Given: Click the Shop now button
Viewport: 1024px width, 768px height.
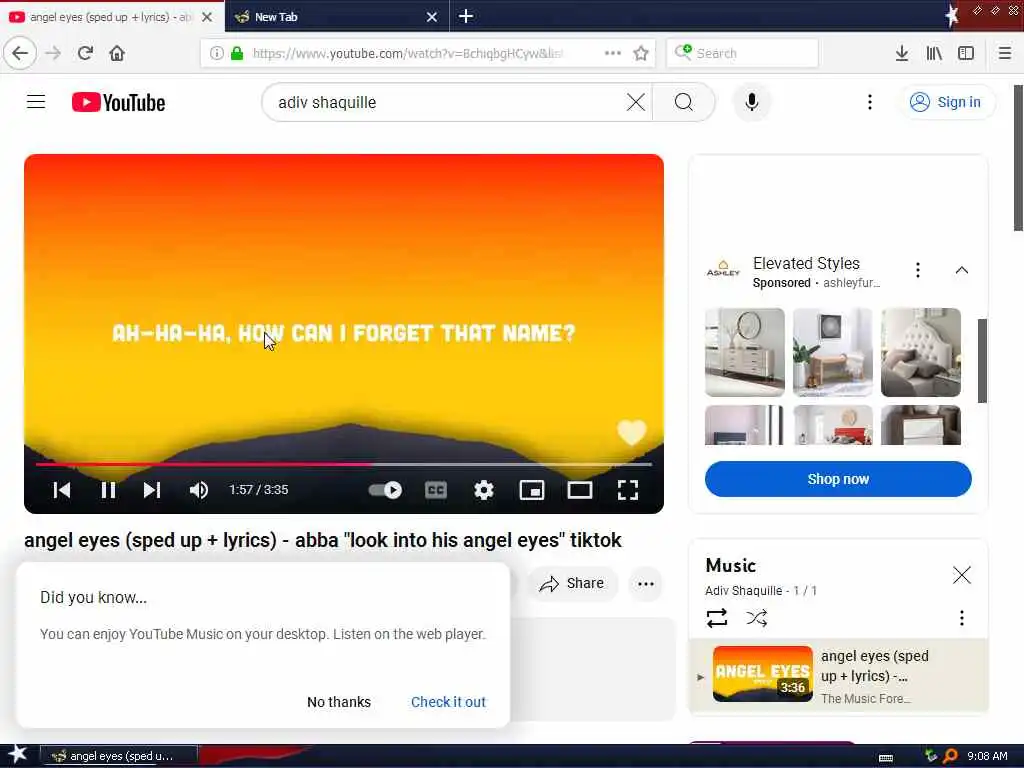Looking at the screenshot, I should (838, 479).
